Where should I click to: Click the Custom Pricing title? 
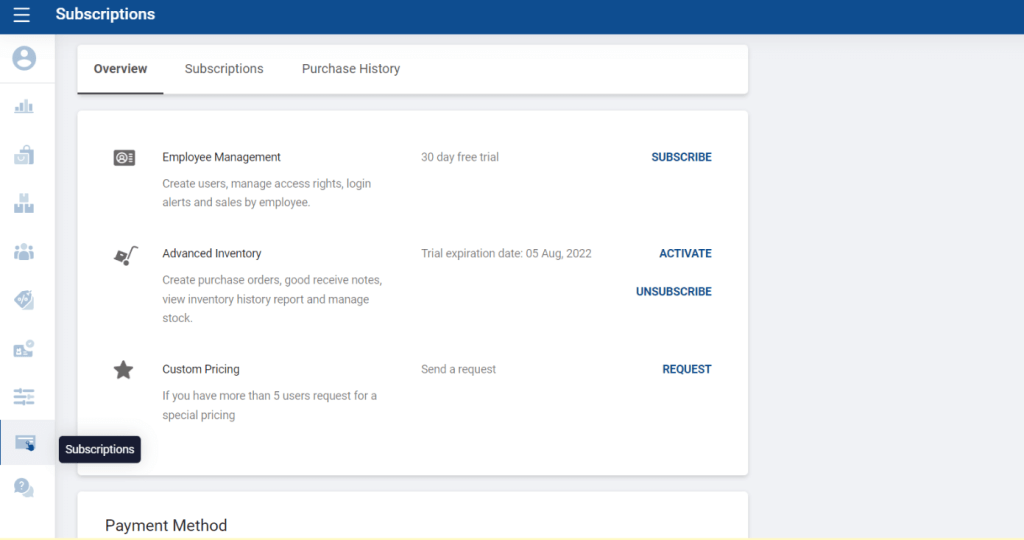[x=201, y=369]
